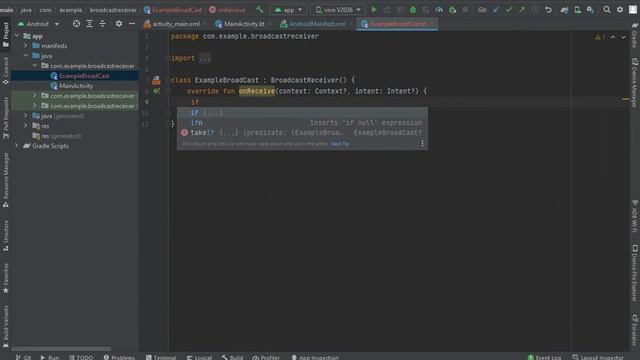Image resolution: width=640 pixels, height=360 pixels.
Task: Toggle the Device Manager right side panel
Action: (x=635, y=83)
